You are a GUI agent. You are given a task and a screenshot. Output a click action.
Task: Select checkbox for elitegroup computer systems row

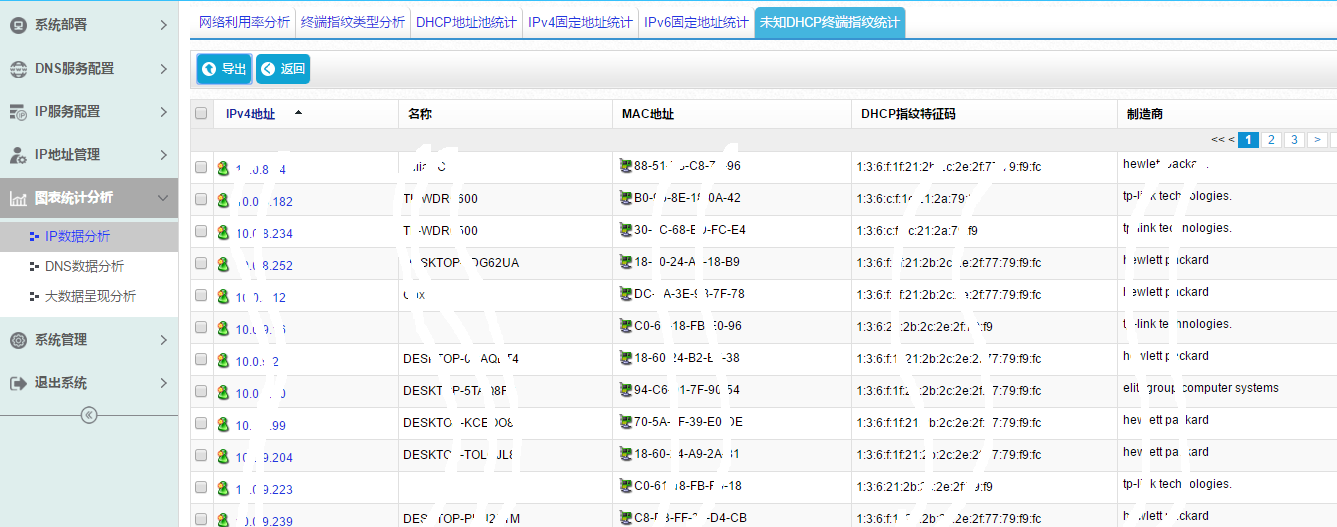pyautogui.click(x=201, y=392)
